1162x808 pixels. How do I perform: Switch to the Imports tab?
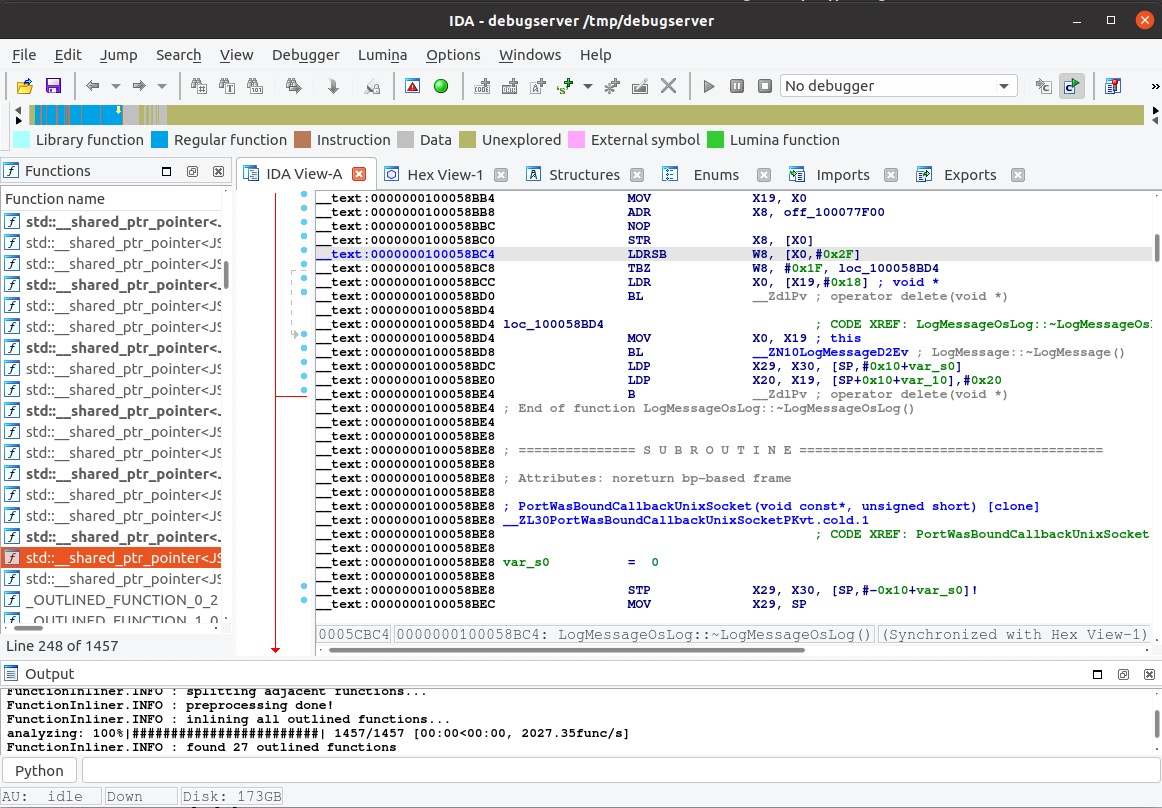(842, 175)
